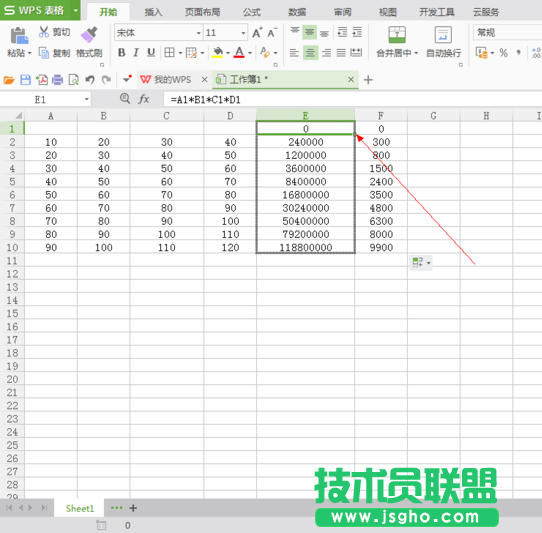Align text right
542x533 pixels.
point(326,53)
